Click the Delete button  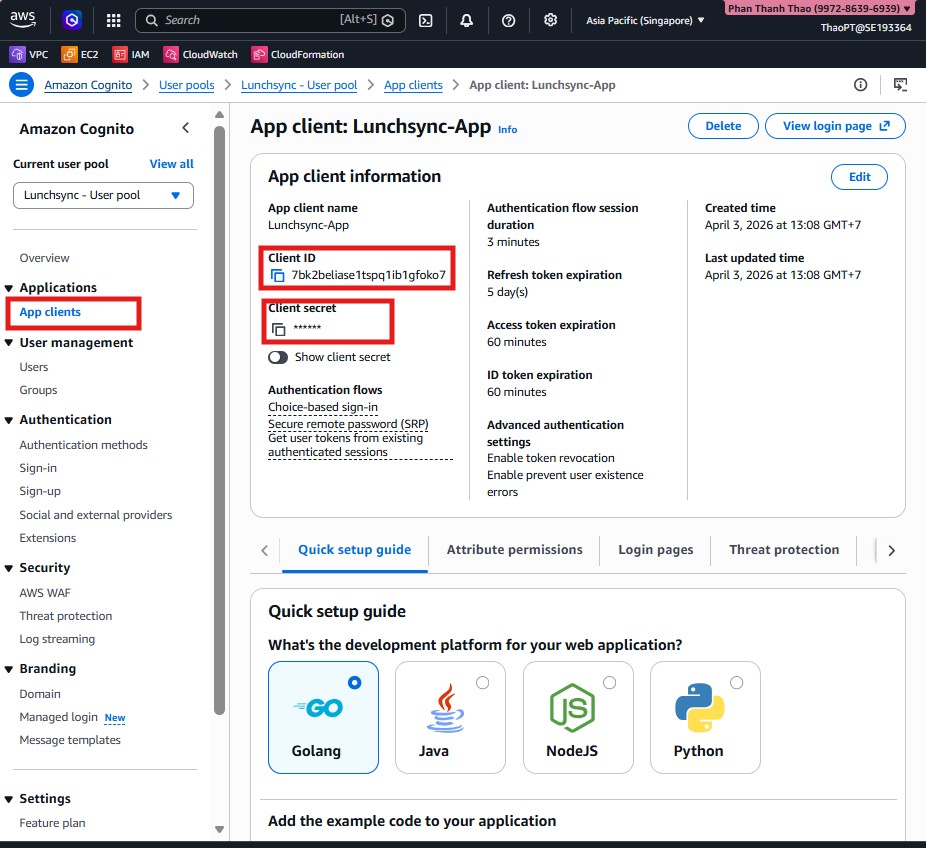coord(723,126)
